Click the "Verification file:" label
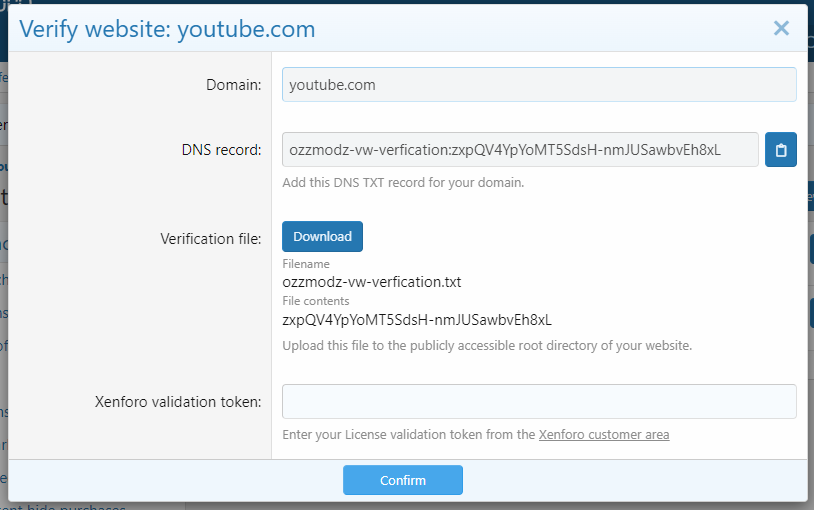 [x=211, y=238]
